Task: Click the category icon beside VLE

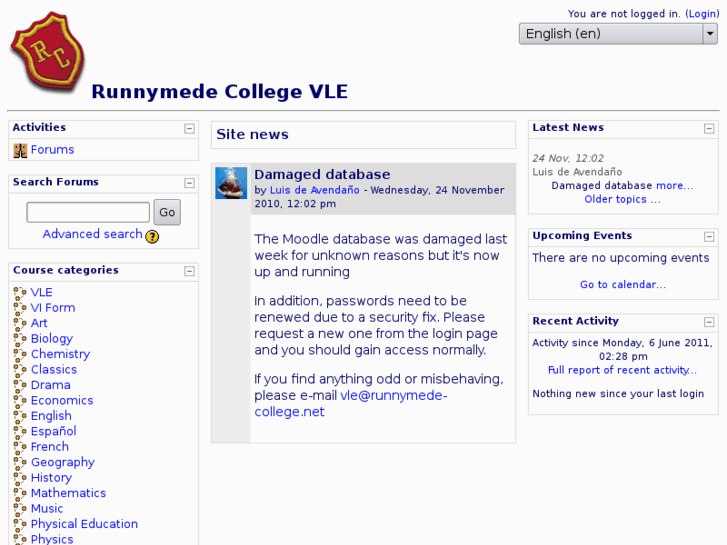Action: click(20, 293)
